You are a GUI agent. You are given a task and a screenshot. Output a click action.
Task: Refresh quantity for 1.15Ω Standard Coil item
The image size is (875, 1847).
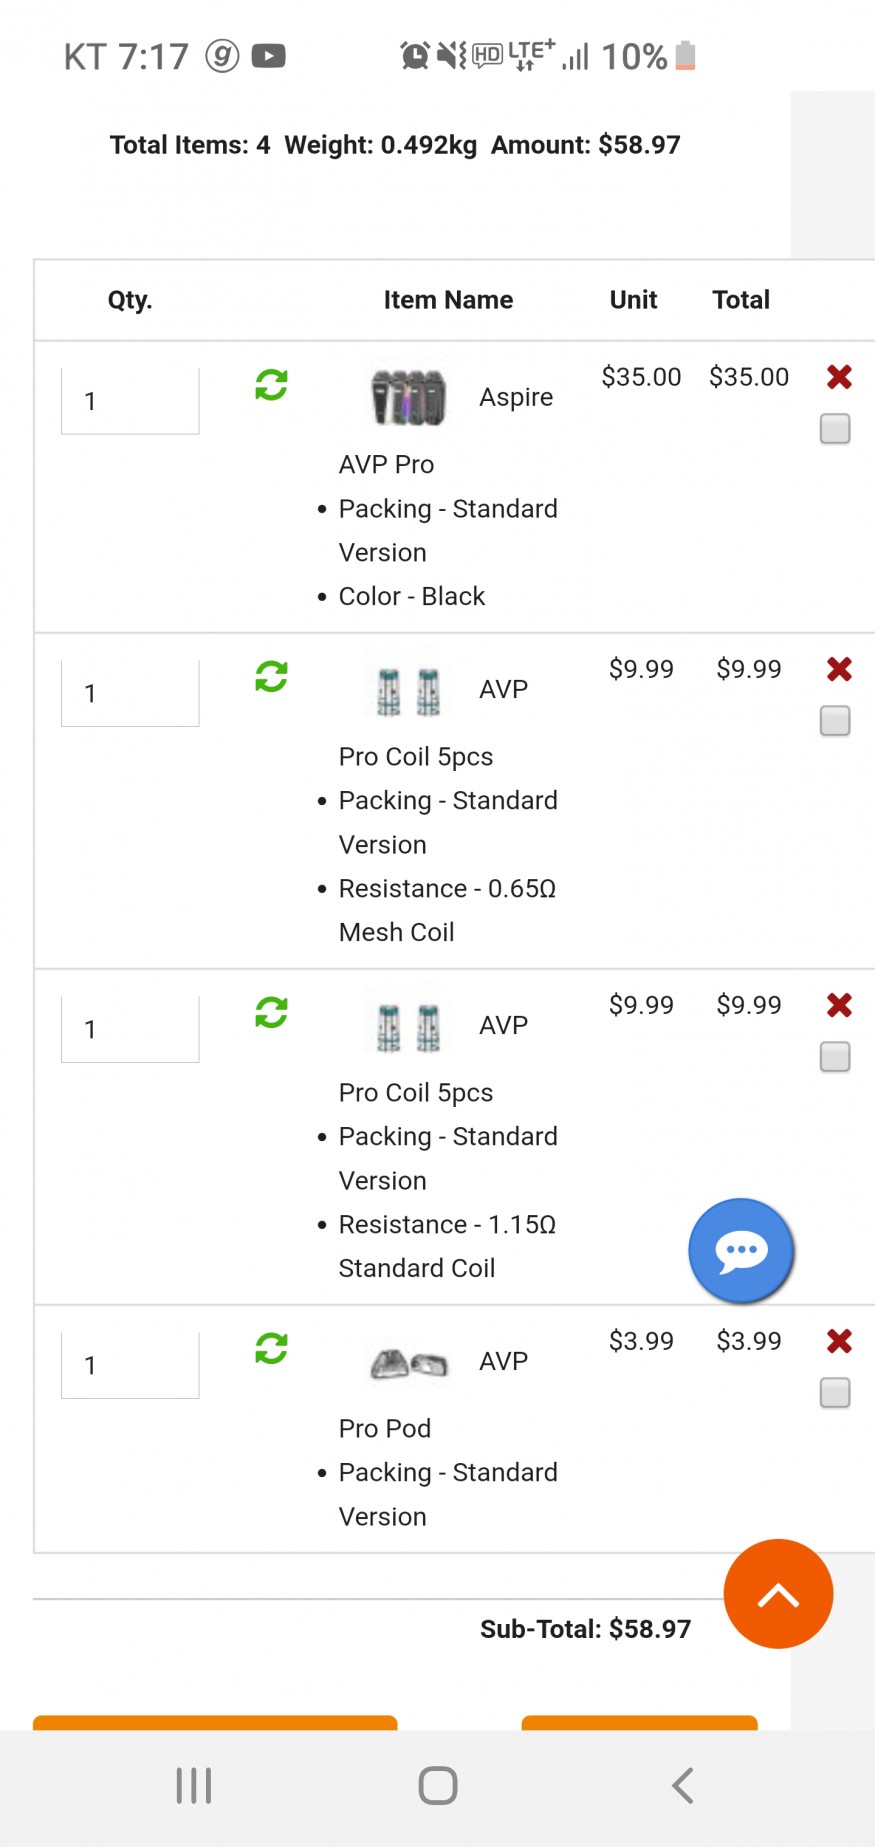point(271,1013)
